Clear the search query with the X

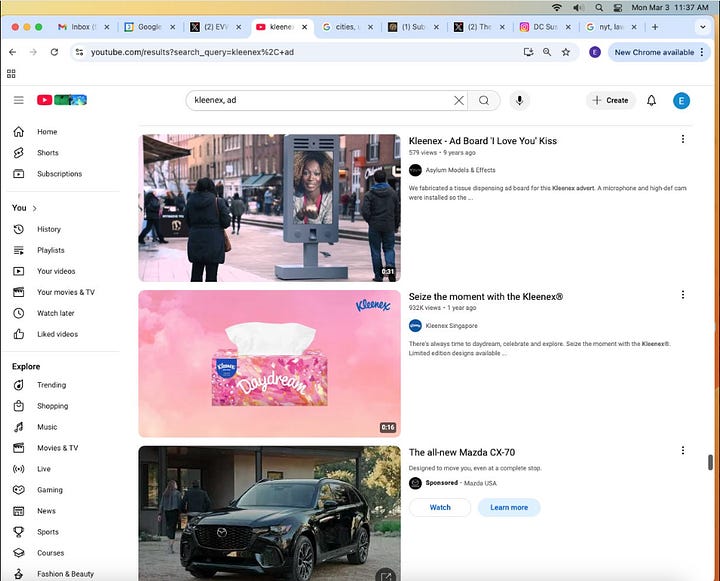pyautogui.click(x=458, y=101)
